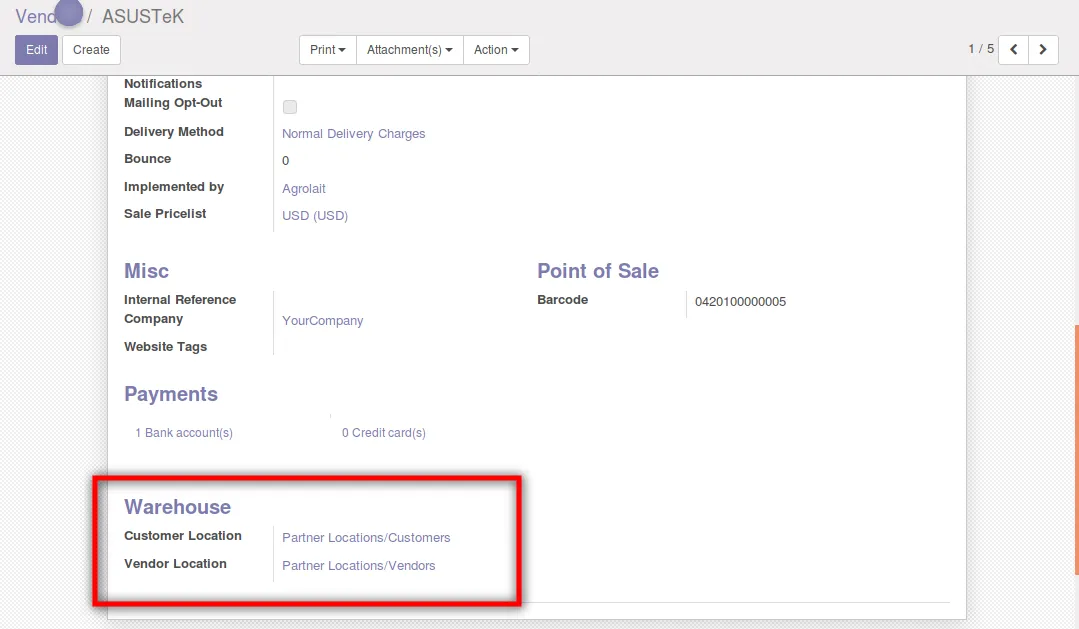Viewport: 1079px width, 629px height.
Task: Click the Delivery Method label
Action: coord(174,131)
